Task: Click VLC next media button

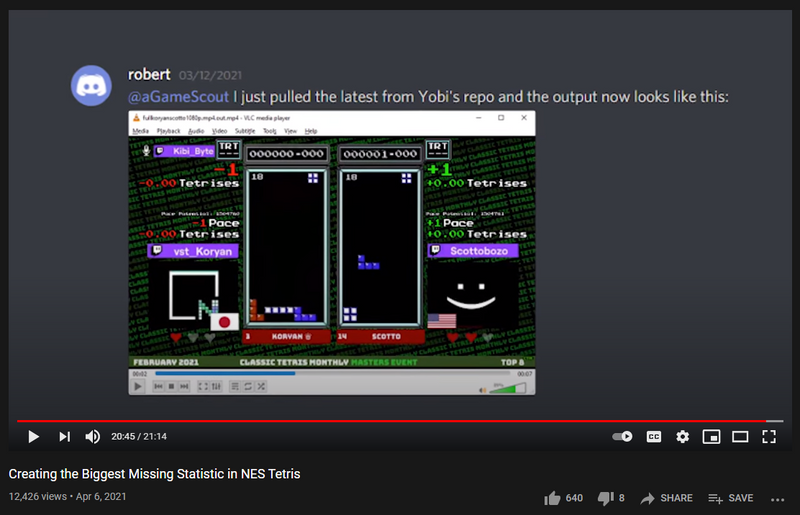Action: 184,386
